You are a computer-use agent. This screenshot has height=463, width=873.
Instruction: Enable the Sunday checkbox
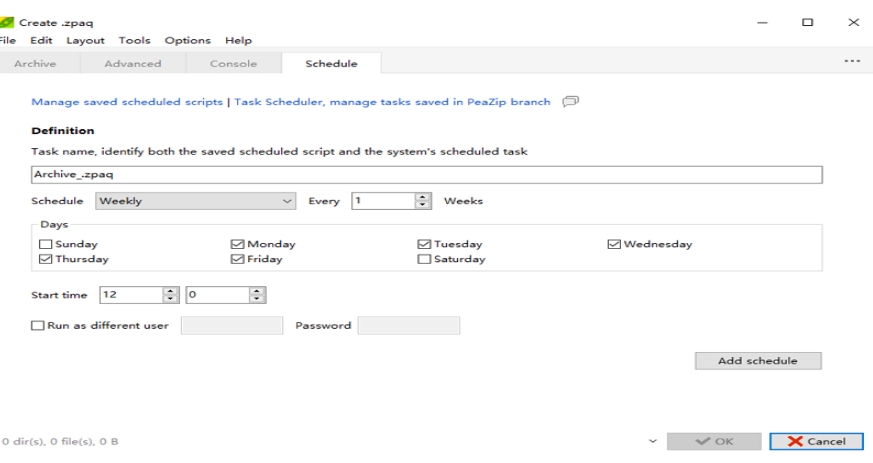click(x=44, y=244)
